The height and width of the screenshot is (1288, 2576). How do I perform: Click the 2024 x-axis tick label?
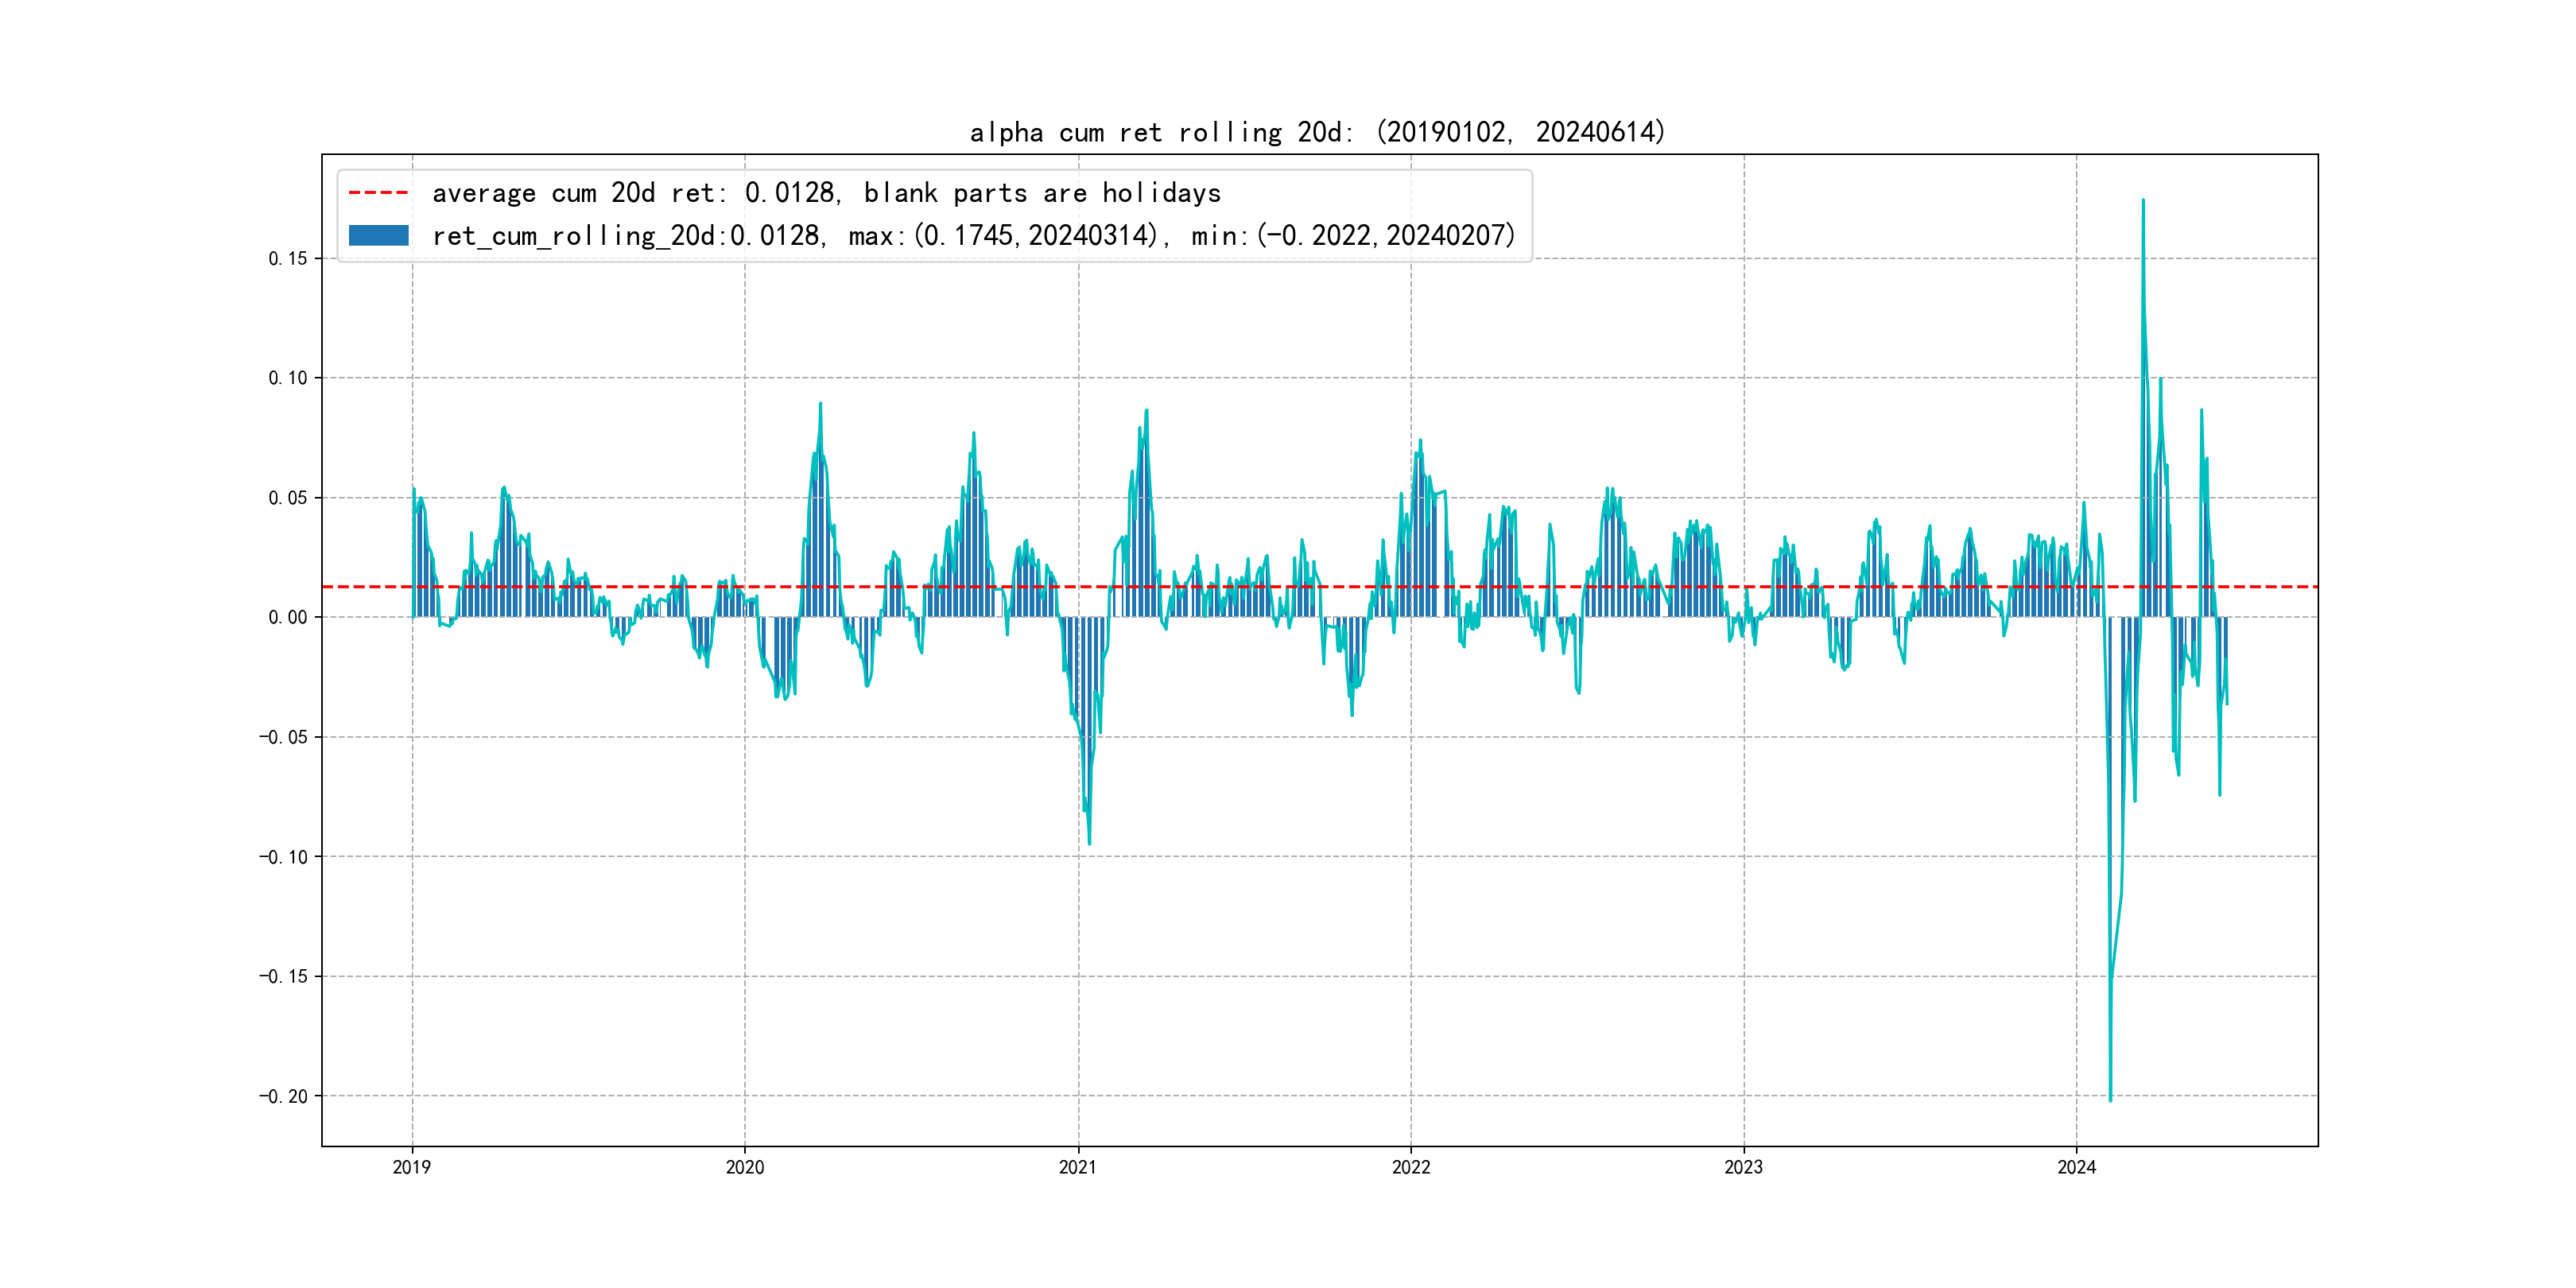tap(2076, 1167)
